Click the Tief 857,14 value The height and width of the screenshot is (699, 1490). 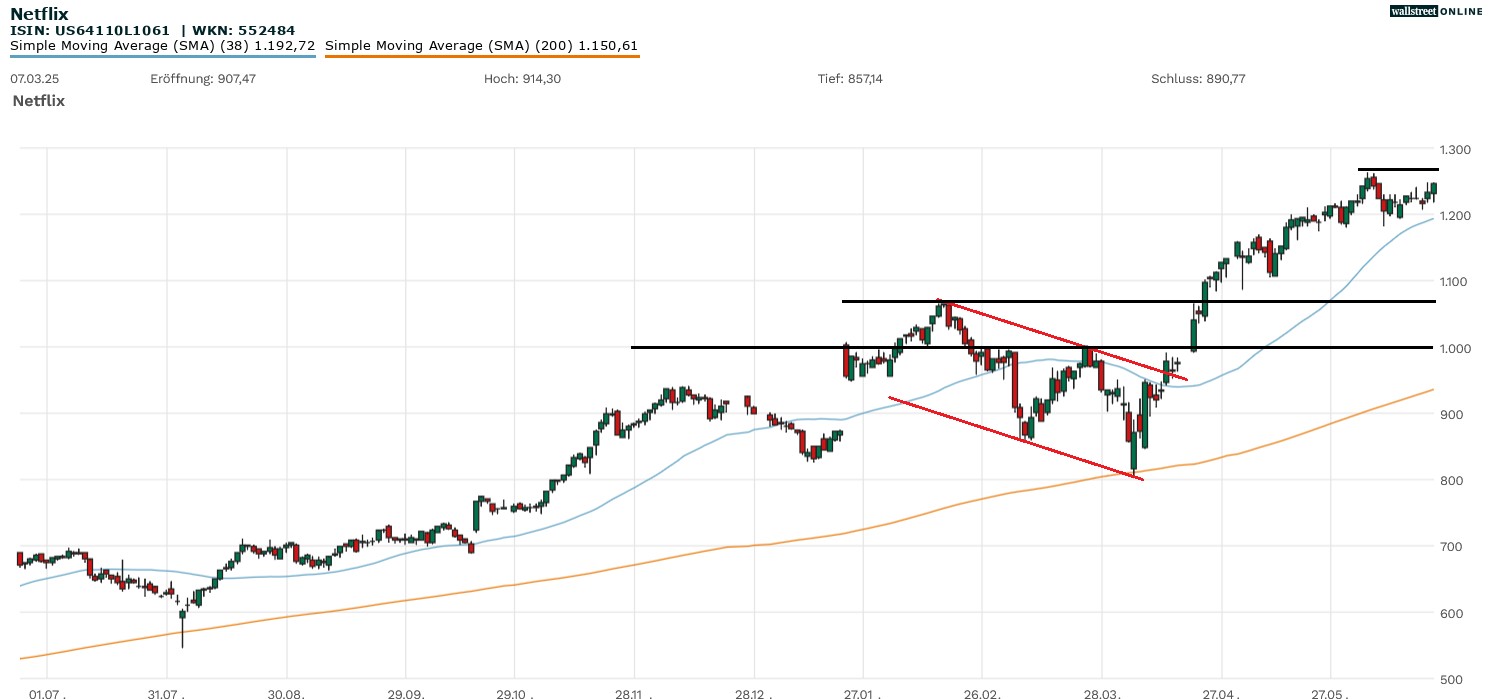850,78
